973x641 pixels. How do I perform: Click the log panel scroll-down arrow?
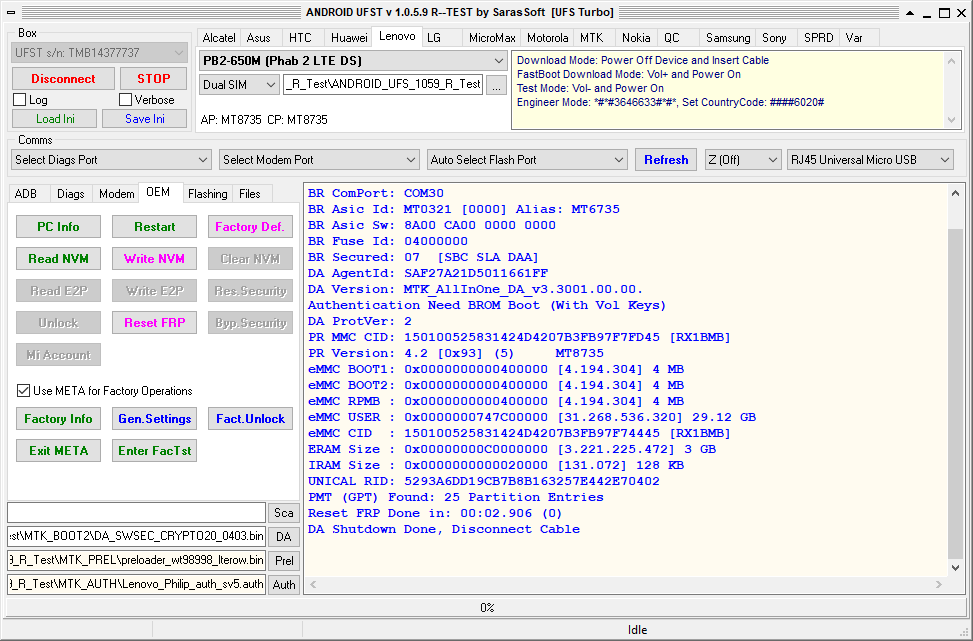(956, 568)
